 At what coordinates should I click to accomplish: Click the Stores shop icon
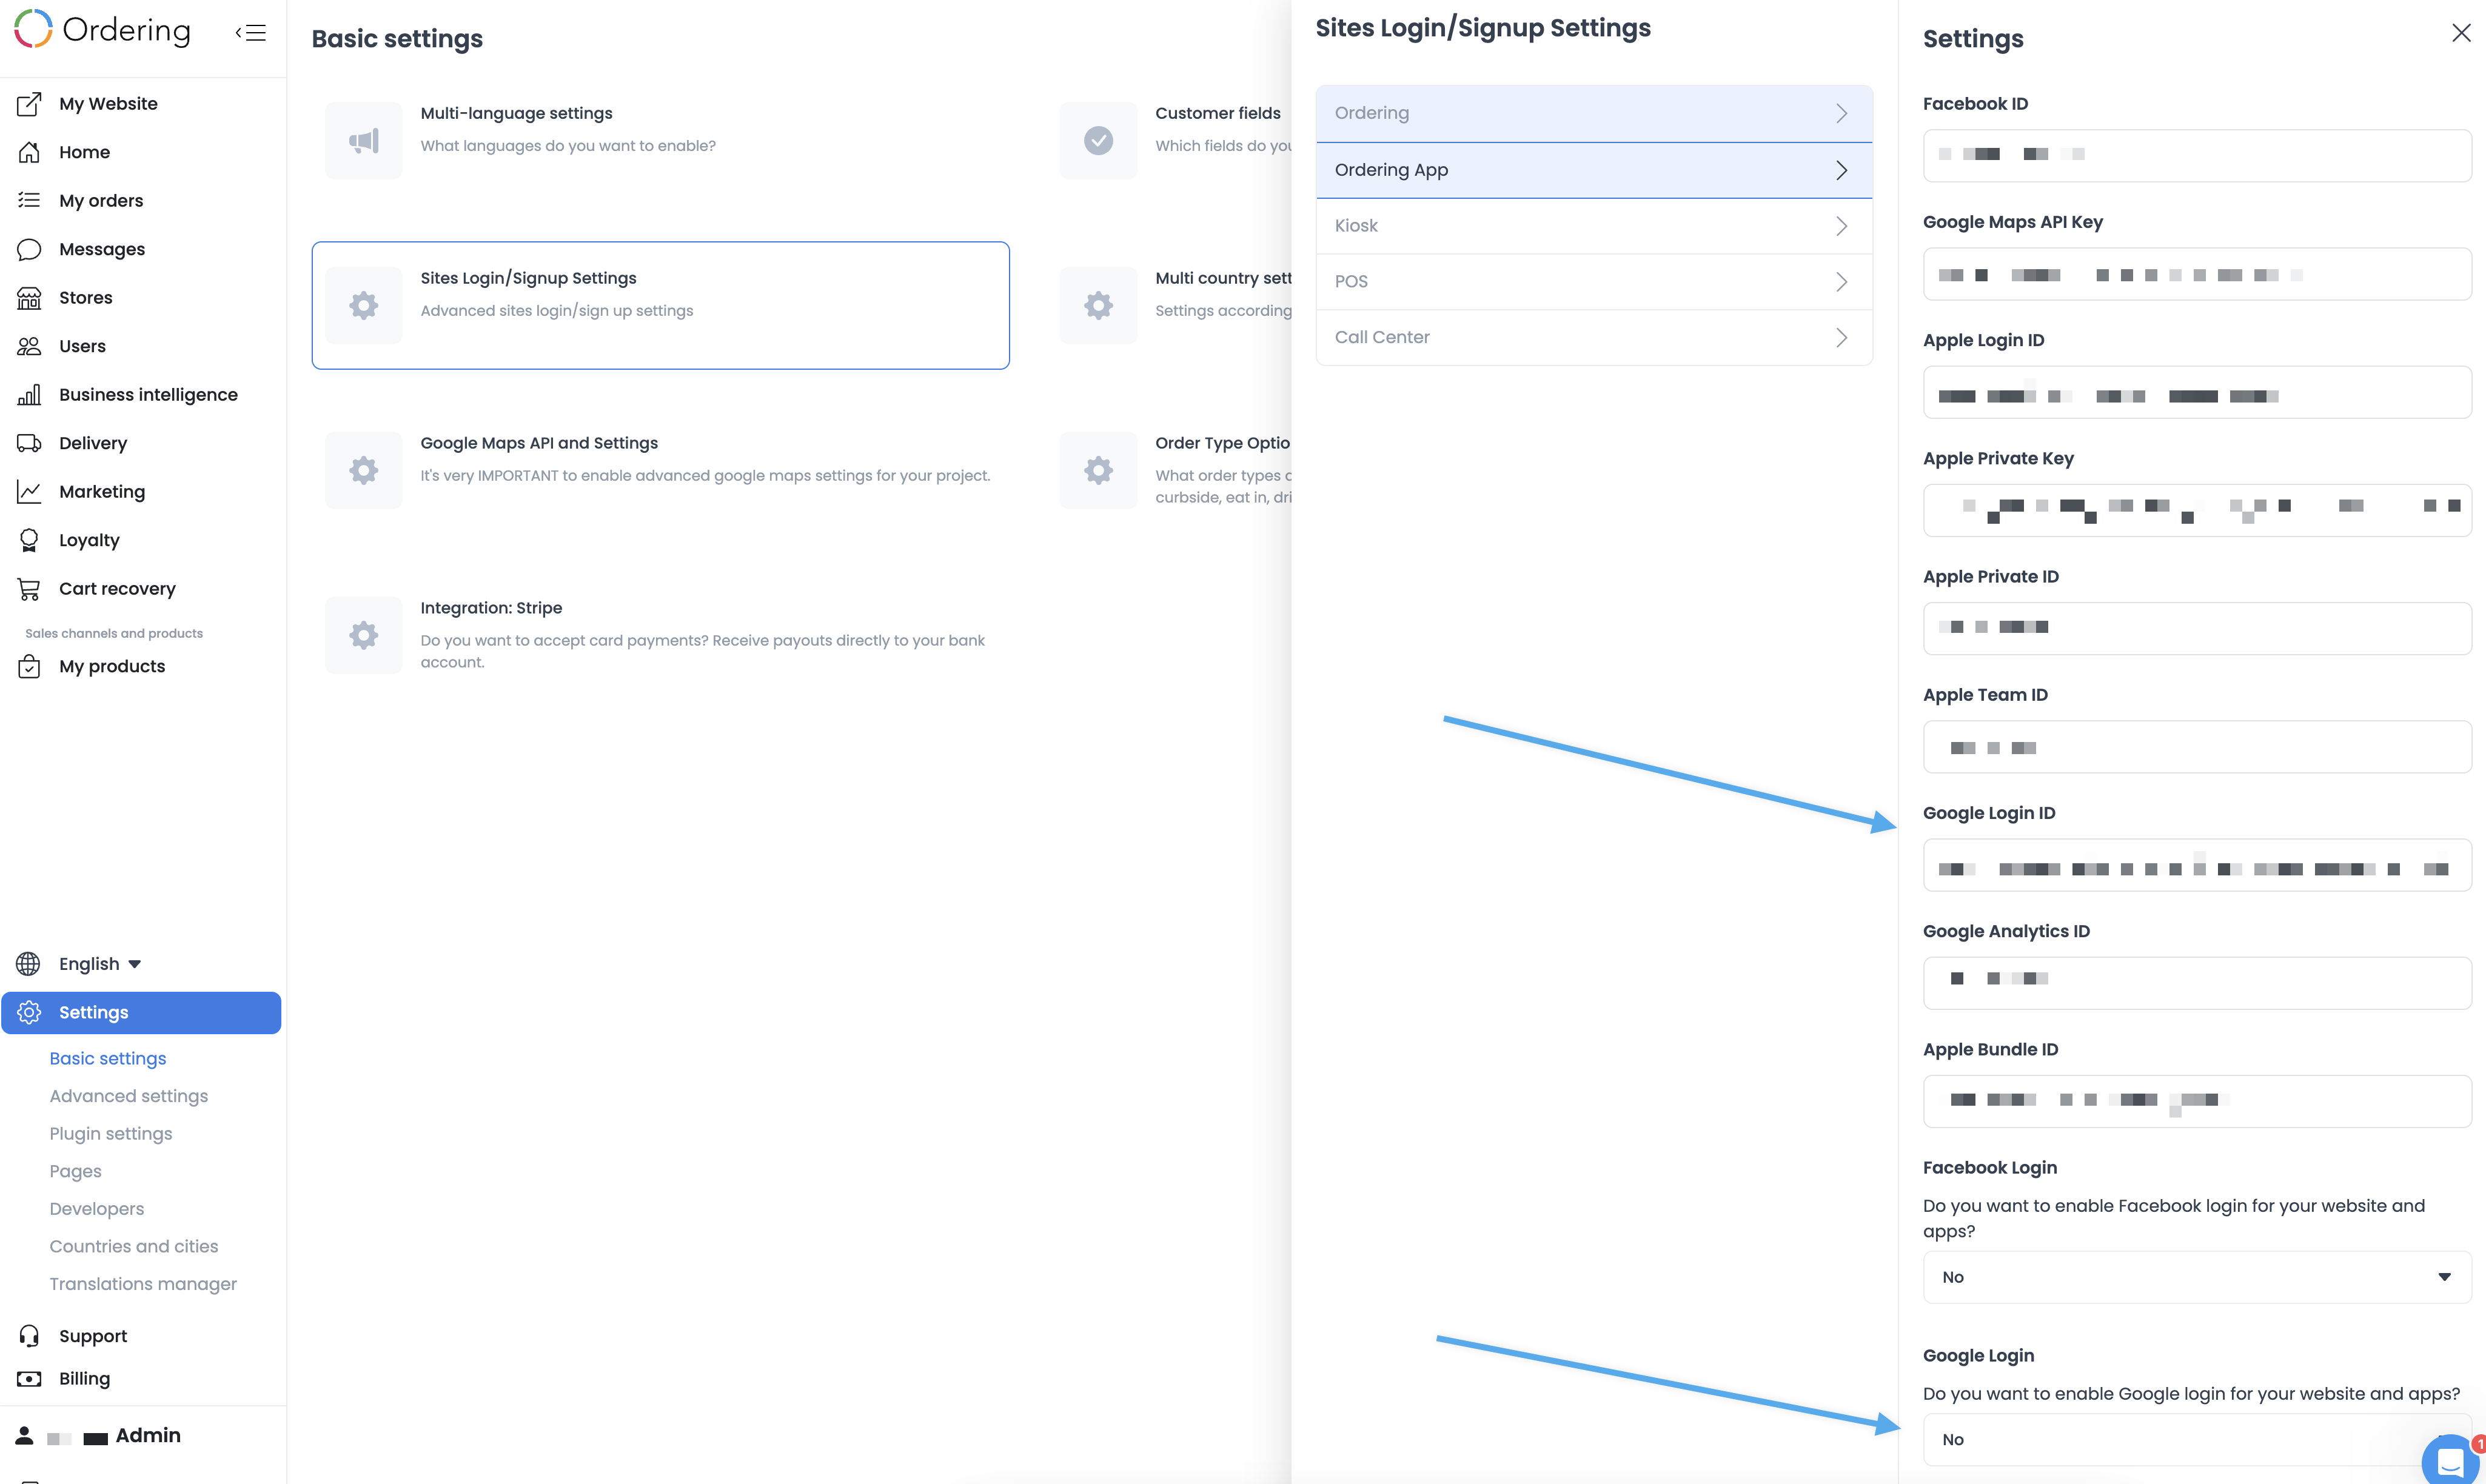[x=29, y=297]
